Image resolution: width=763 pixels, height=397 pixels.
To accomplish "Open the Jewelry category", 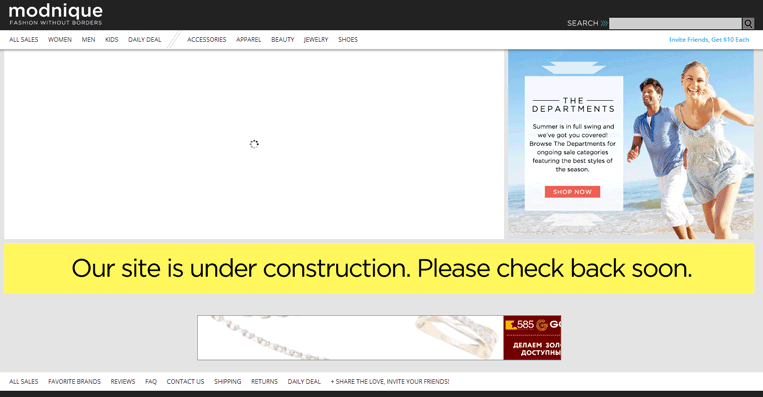I will coord(316,40).
